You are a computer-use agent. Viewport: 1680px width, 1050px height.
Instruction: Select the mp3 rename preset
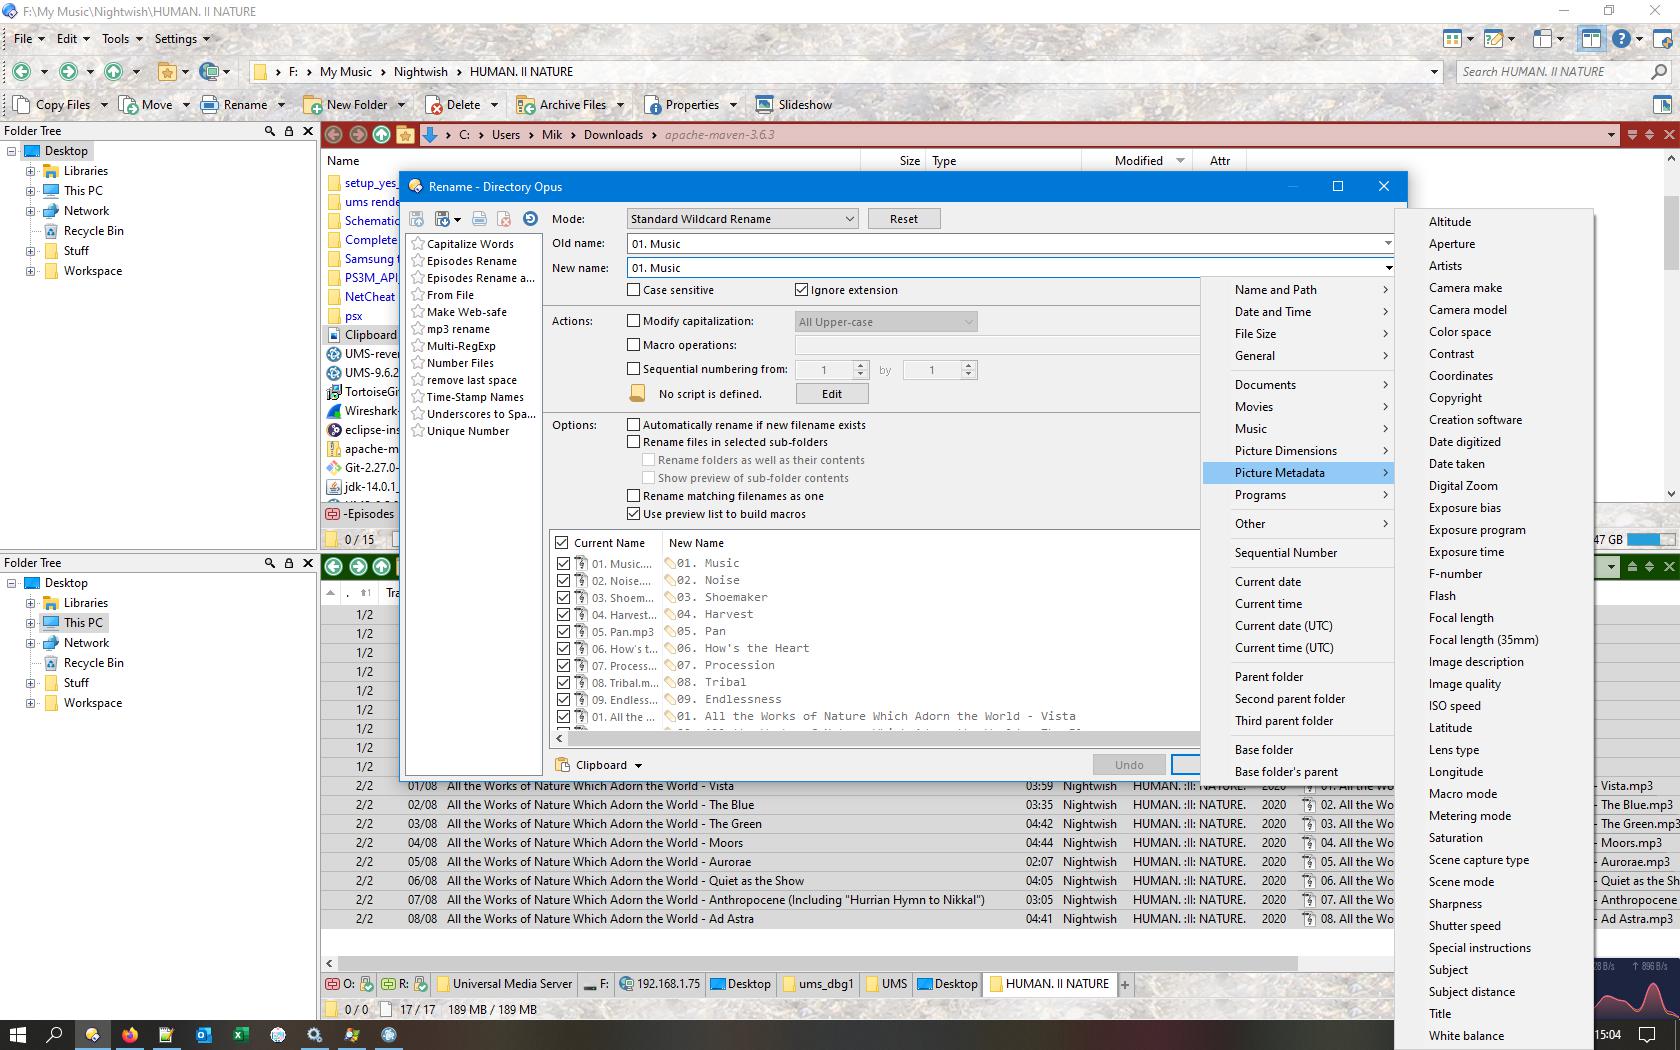point(458,329)
